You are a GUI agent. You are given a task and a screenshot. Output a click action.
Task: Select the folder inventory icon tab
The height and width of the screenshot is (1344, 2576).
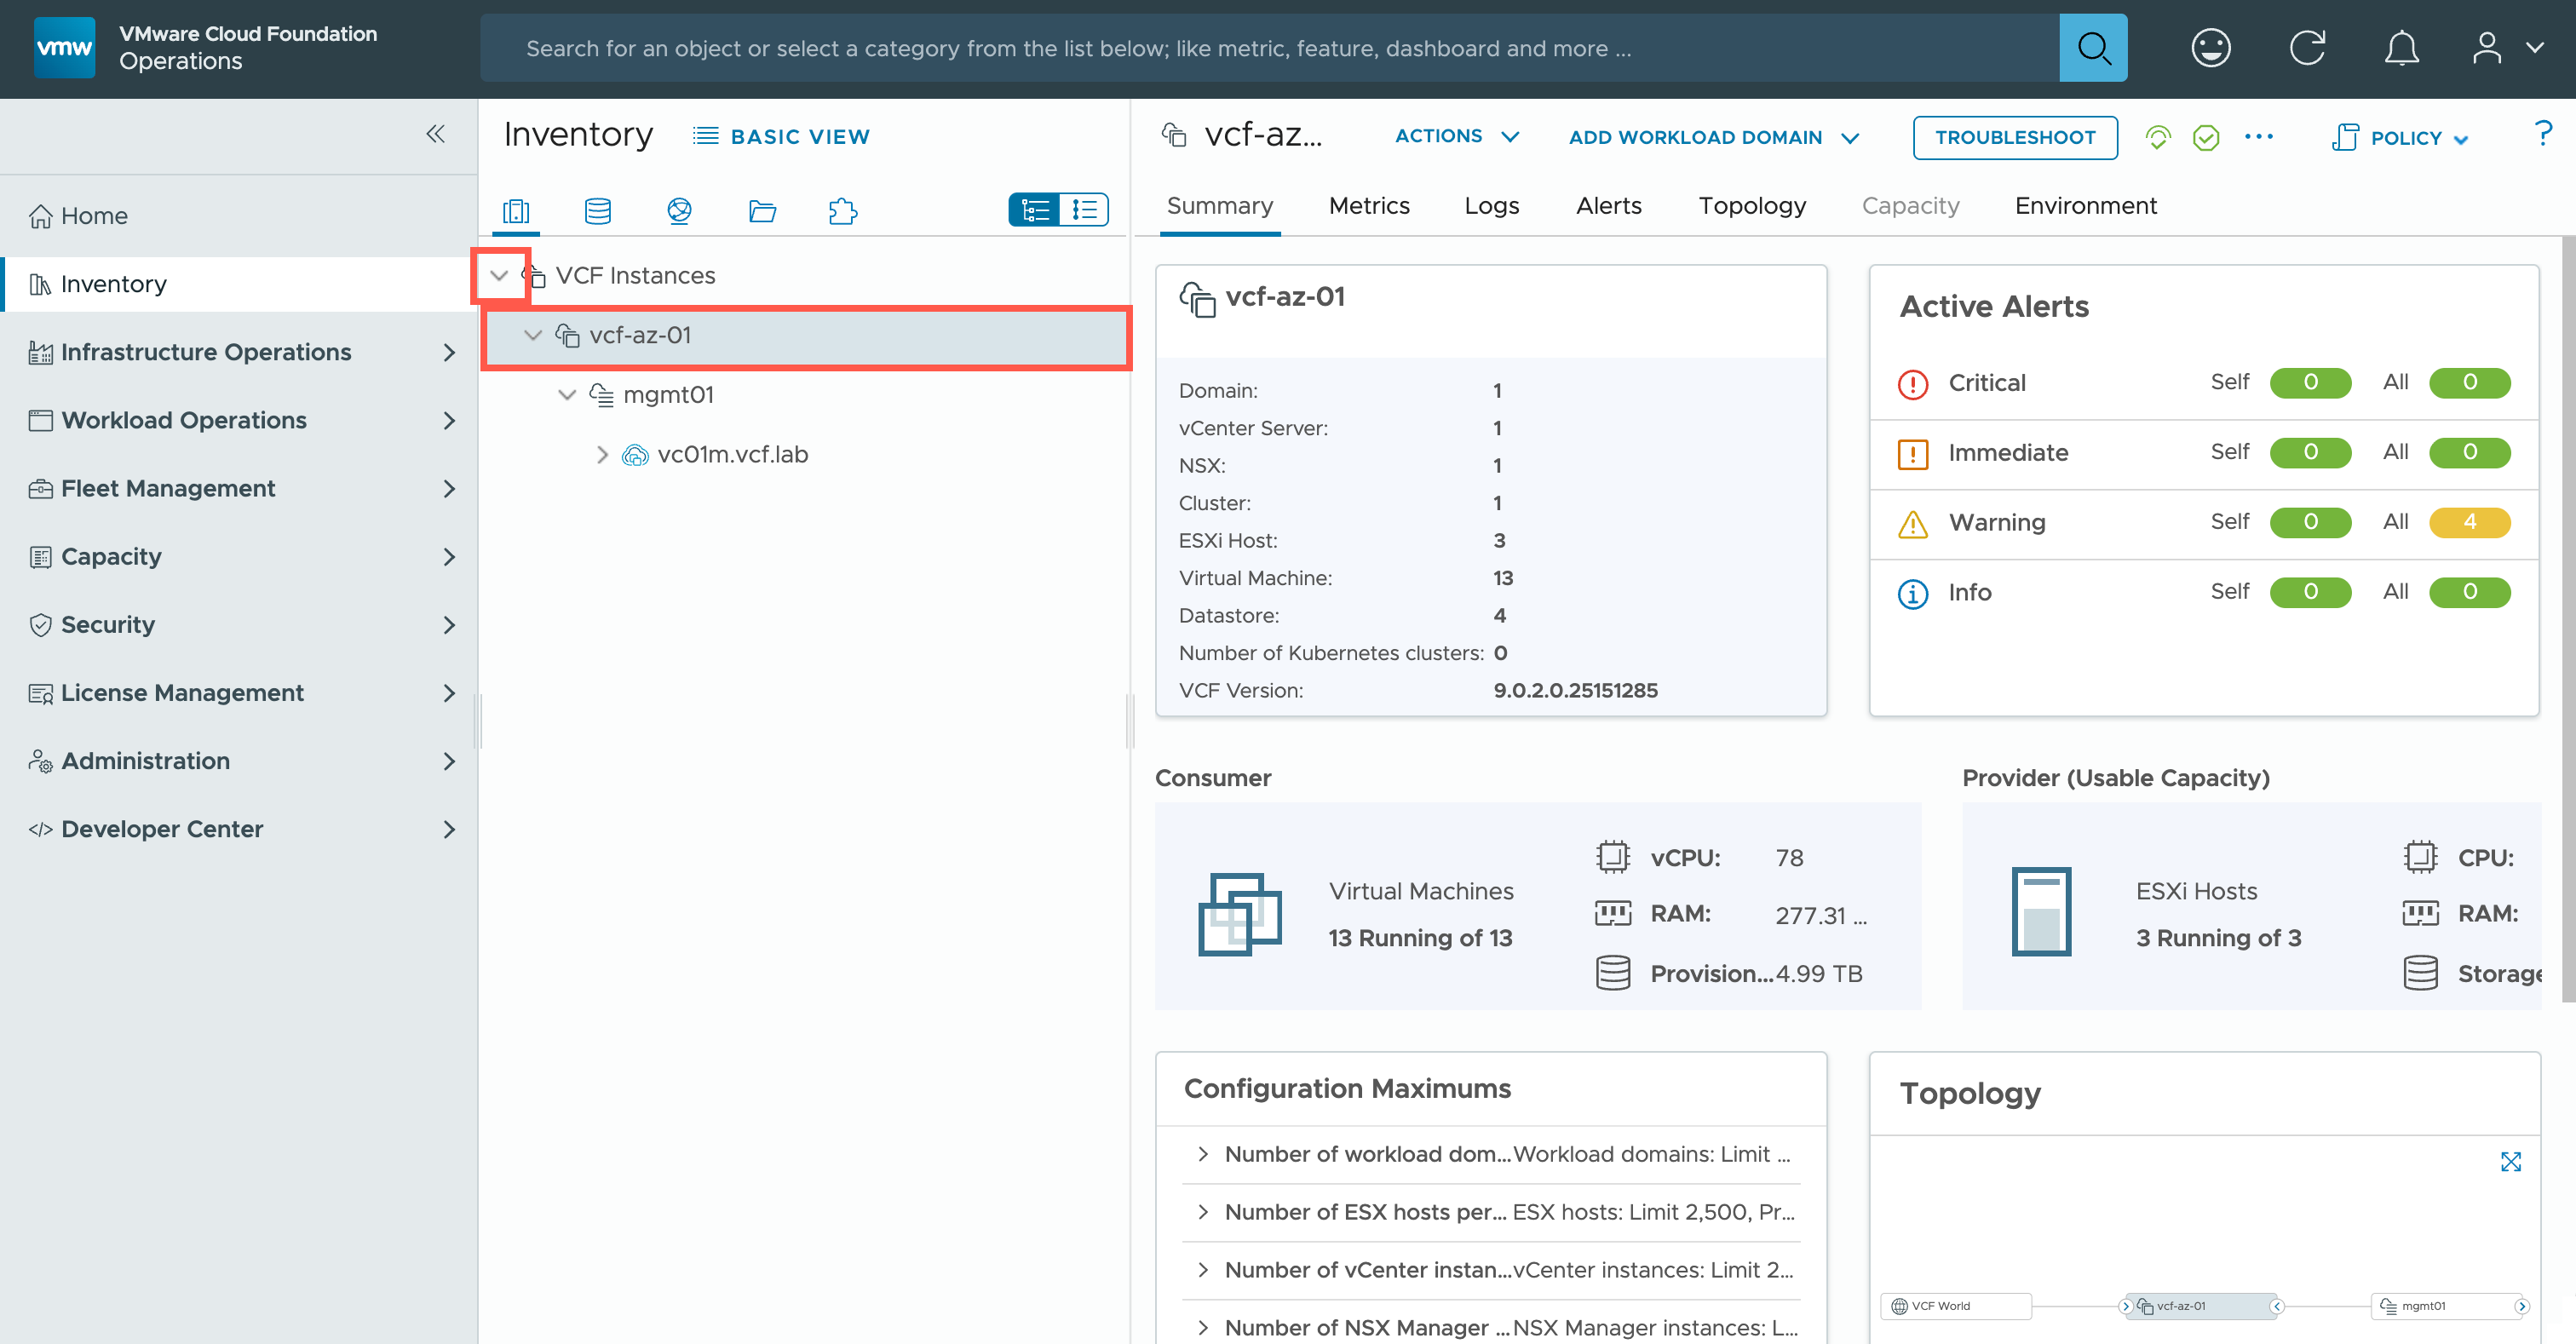point(762,211)
